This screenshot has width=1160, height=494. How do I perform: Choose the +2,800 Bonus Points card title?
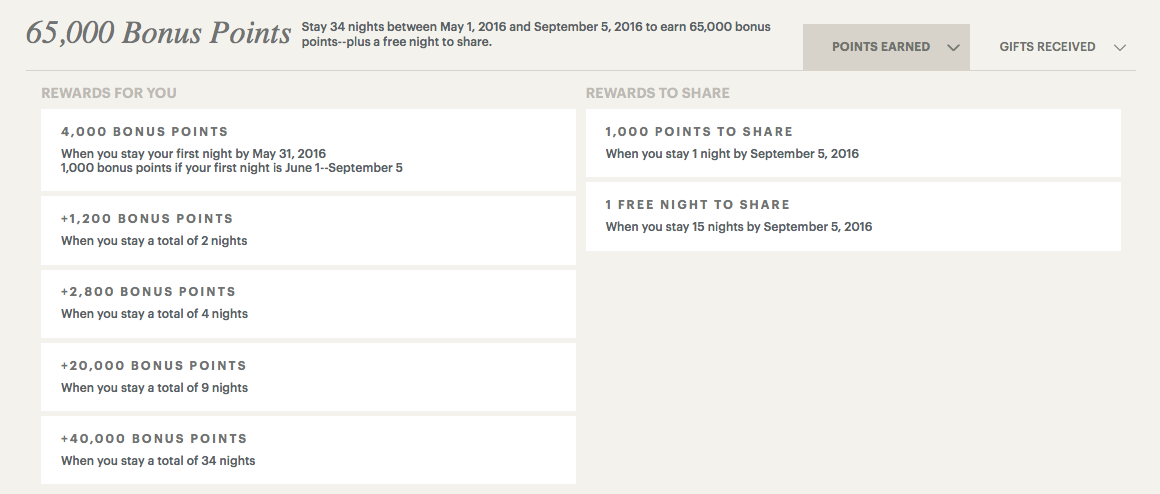point(148,291)
